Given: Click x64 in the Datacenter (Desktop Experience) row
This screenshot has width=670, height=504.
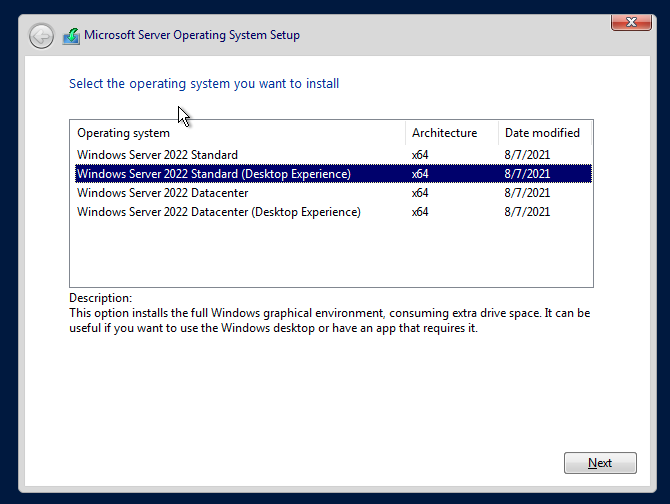Looking at the screenshot, I should click(x=420, y=212).
